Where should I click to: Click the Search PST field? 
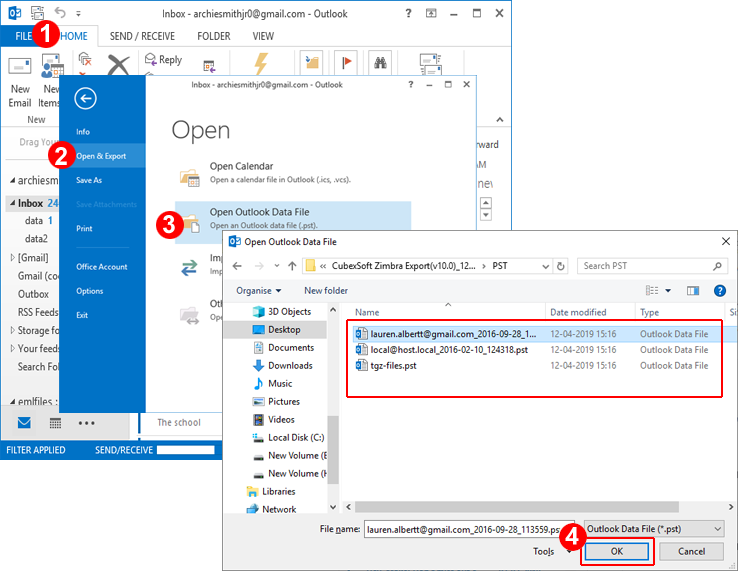pyautogui.click(x=652, y=266)
